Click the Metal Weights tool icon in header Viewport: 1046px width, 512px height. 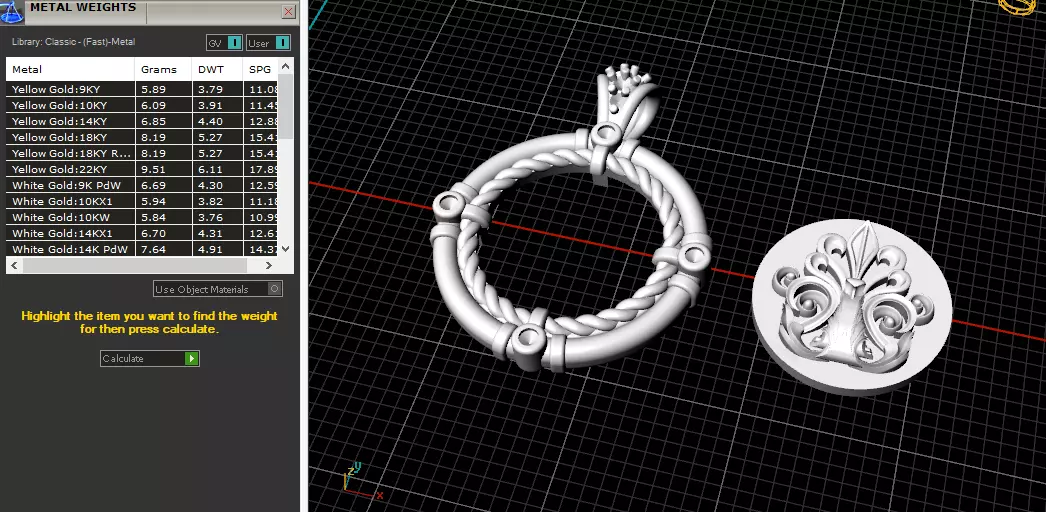(12, 12)
